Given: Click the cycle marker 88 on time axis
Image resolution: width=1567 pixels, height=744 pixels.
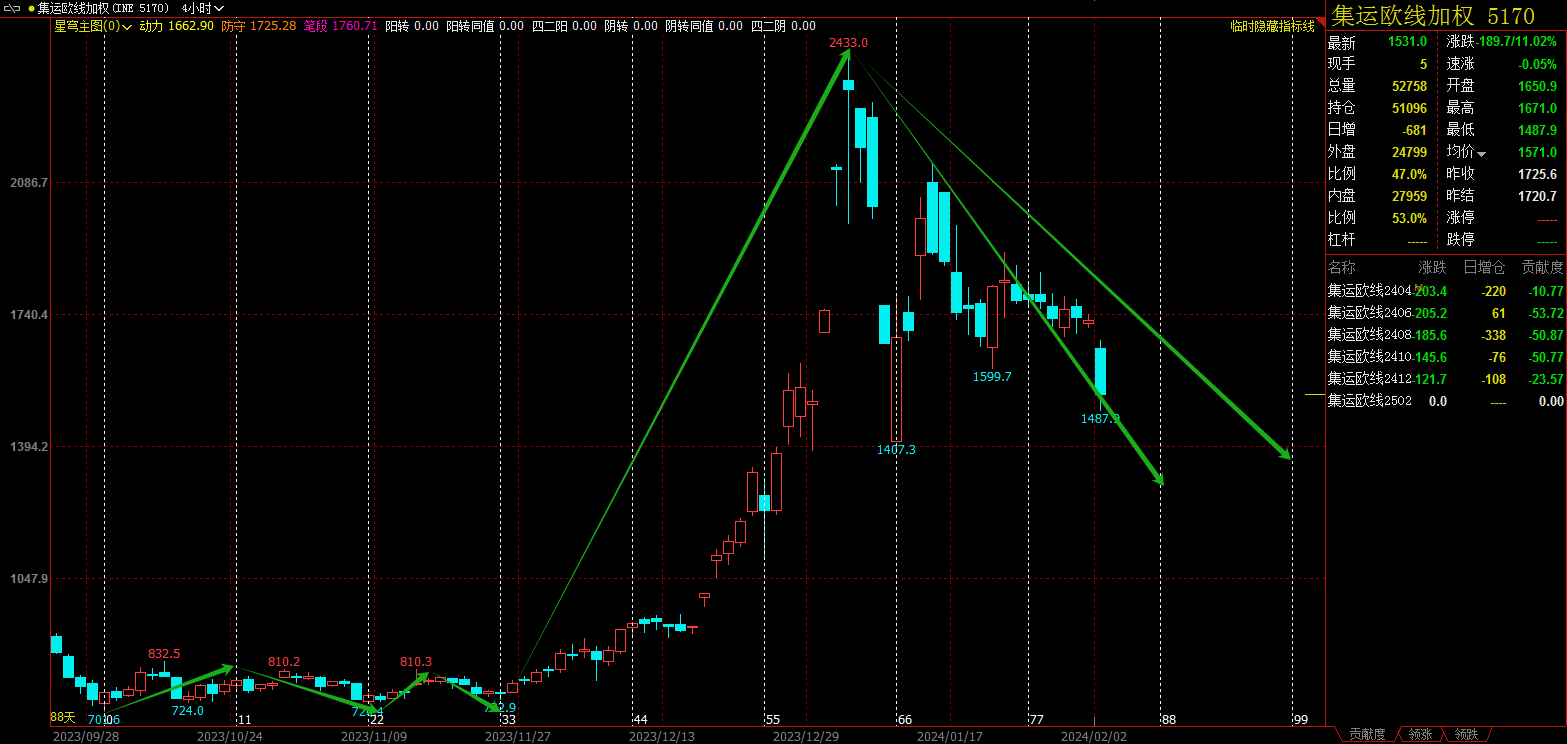Looking at the screenshot, I should tap(1168, 719).
